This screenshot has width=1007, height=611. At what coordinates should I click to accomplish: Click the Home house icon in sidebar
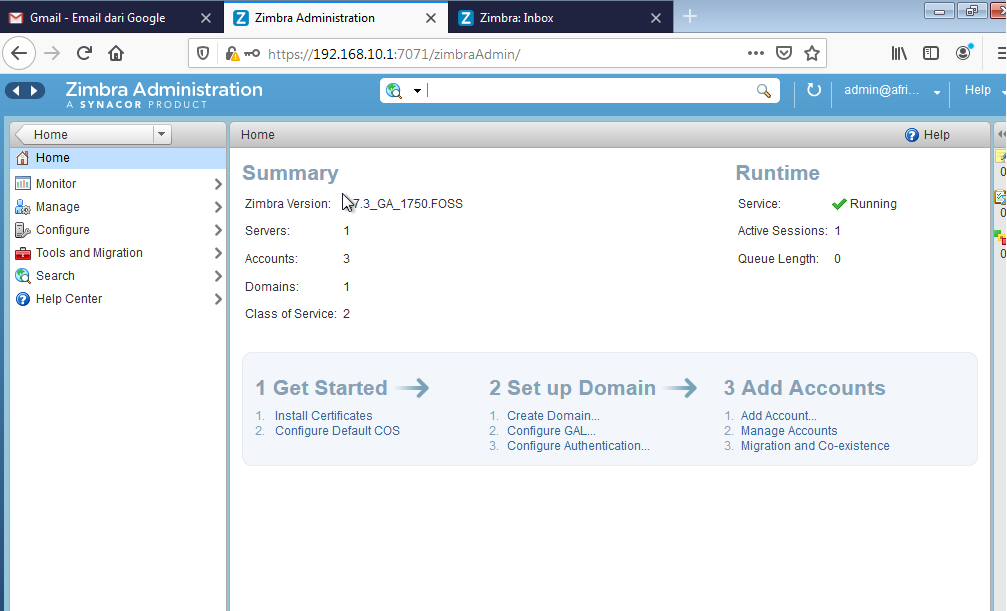[22, 158]
